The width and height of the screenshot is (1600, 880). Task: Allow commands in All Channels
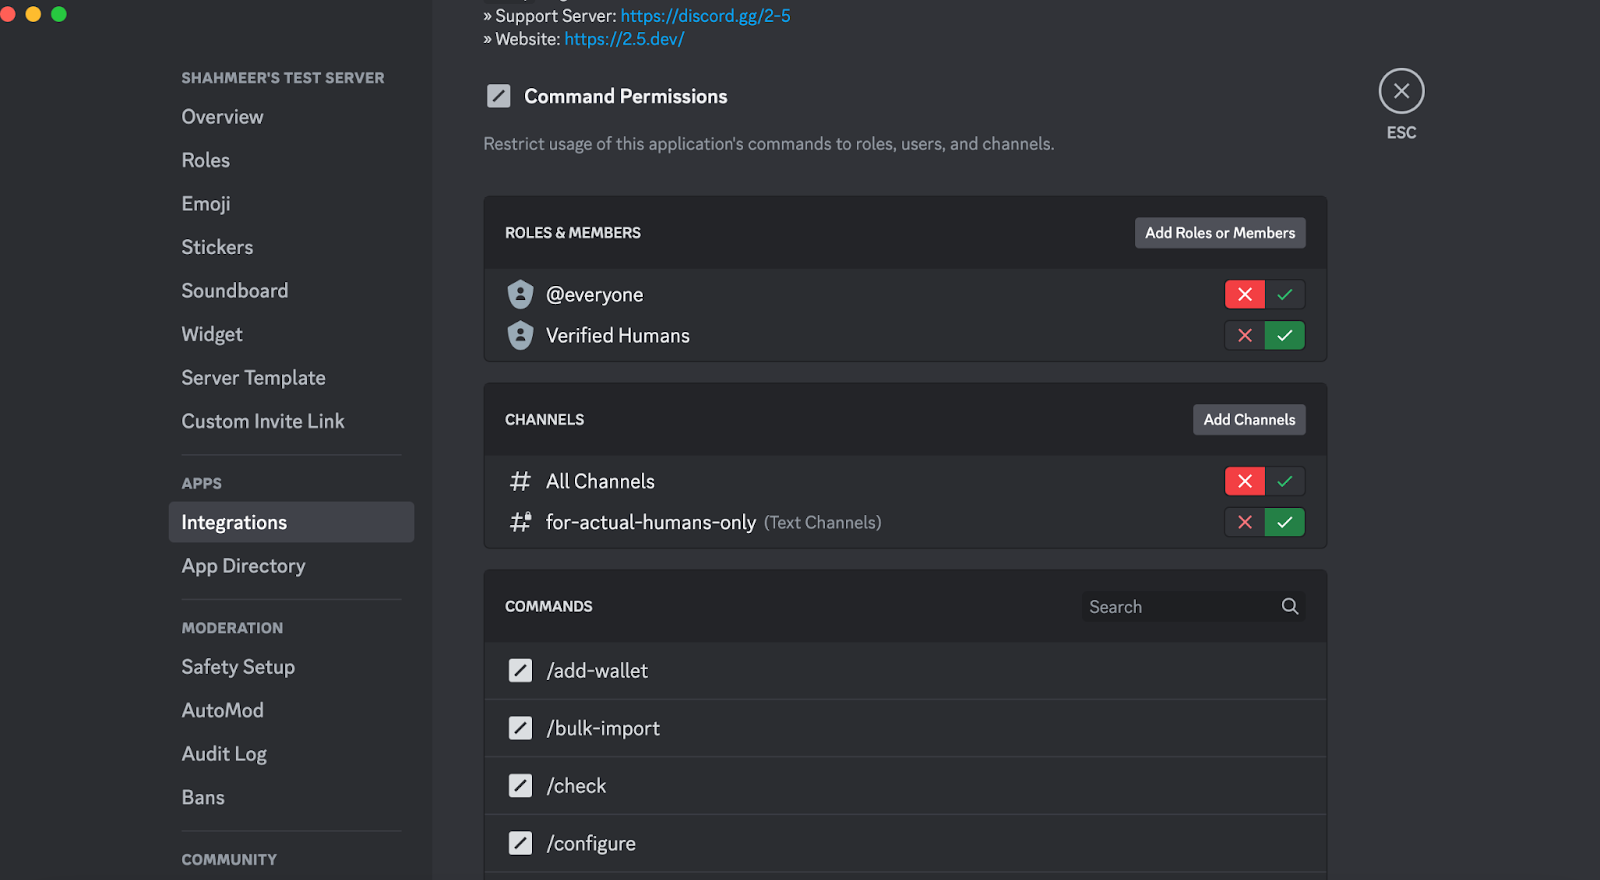click(x=1285, y=481)
